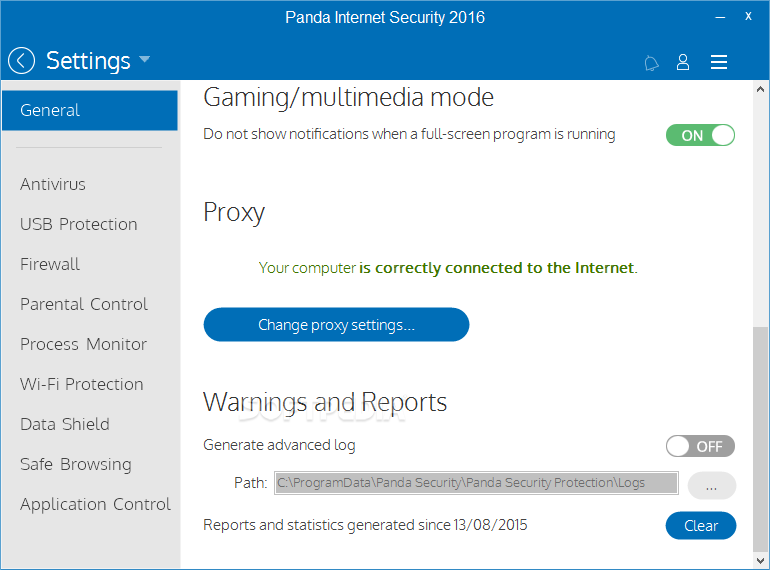Image resolution: width=770 pixels, height=570 pixels.
Task: Open USB Protection settings
Action: [x=79, y=224]
